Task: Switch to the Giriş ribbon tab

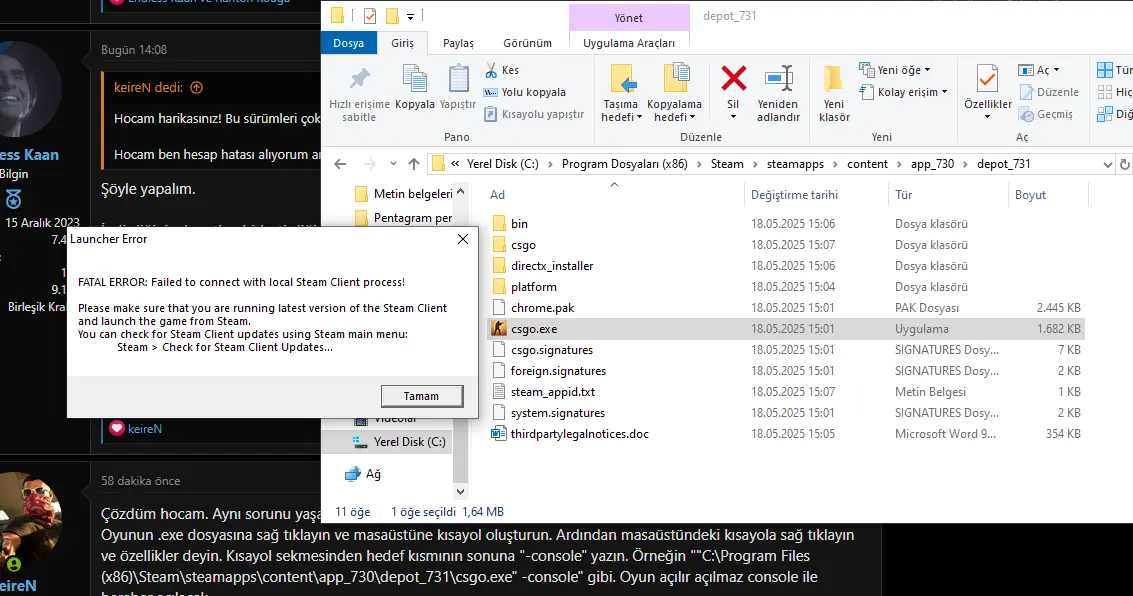Action: [x=402, y=43]
